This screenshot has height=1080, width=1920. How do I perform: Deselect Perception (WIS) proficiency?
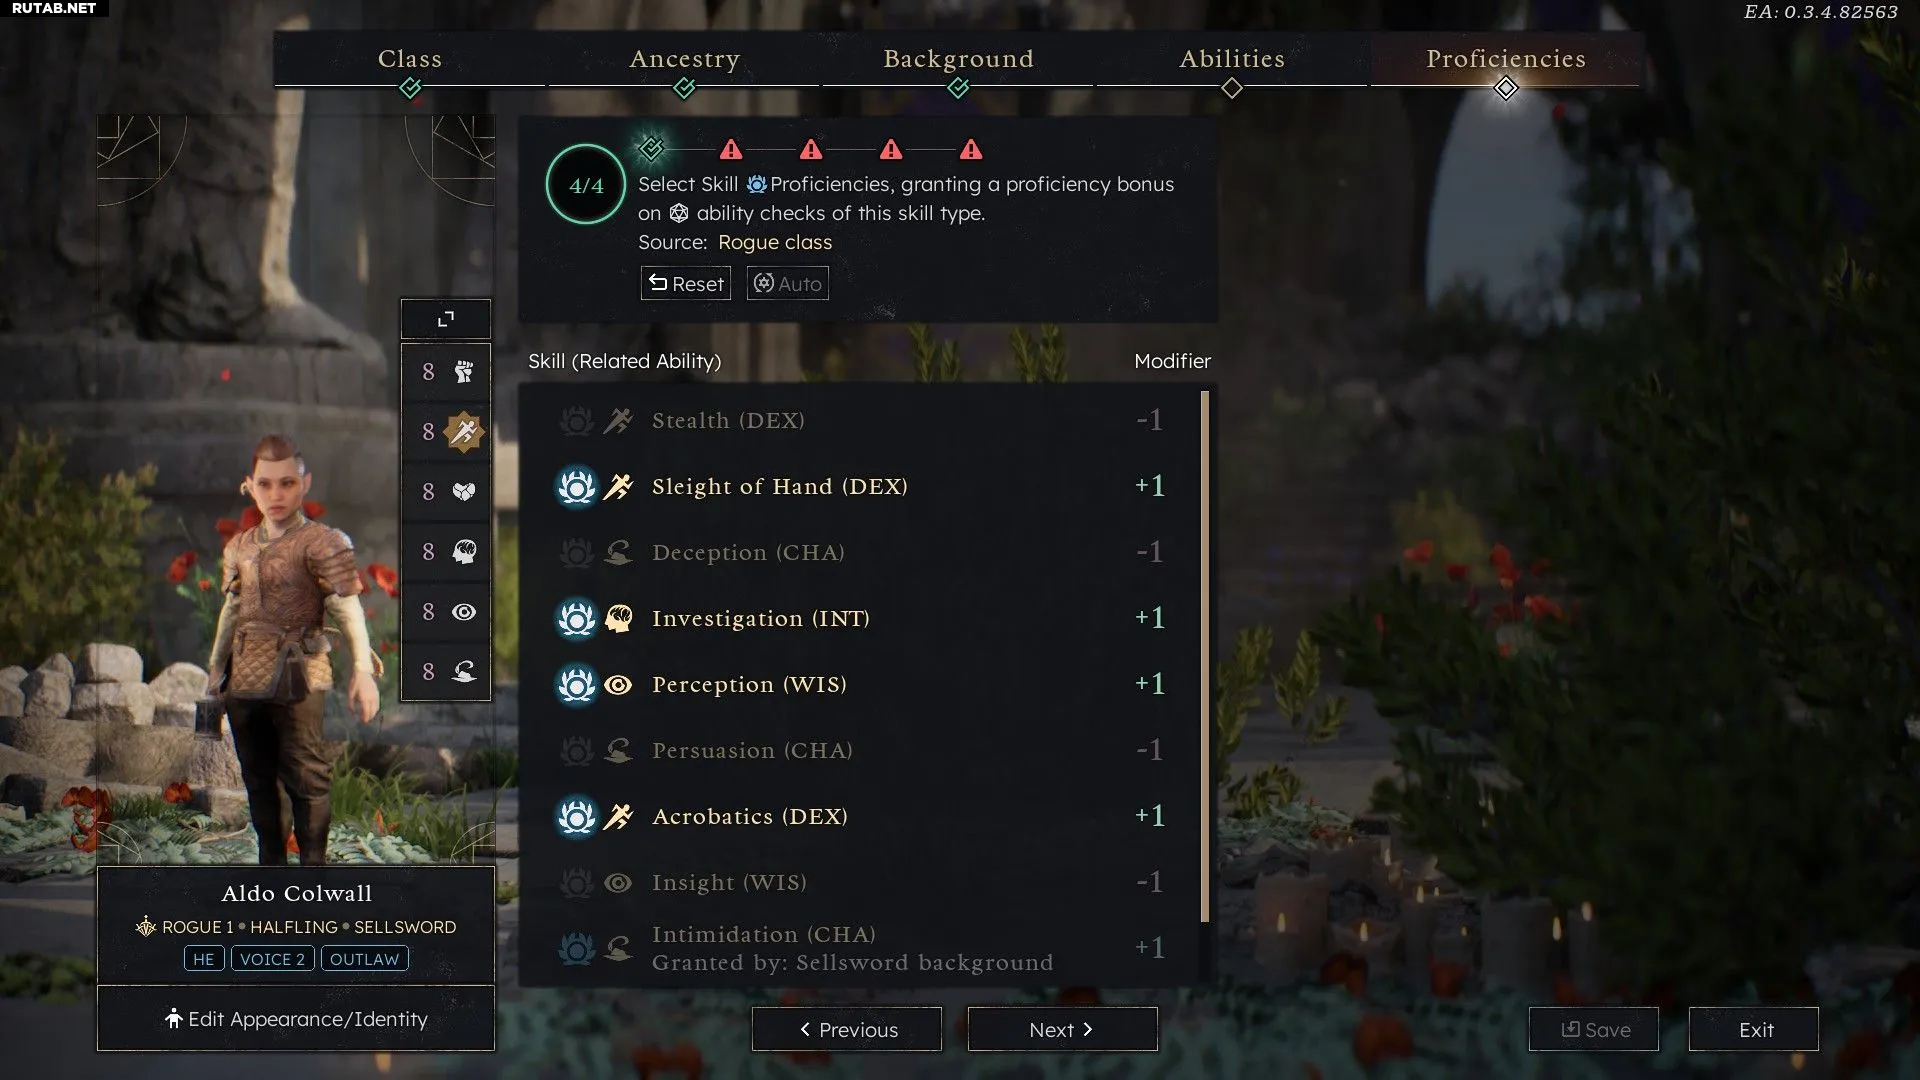(860, 684)
